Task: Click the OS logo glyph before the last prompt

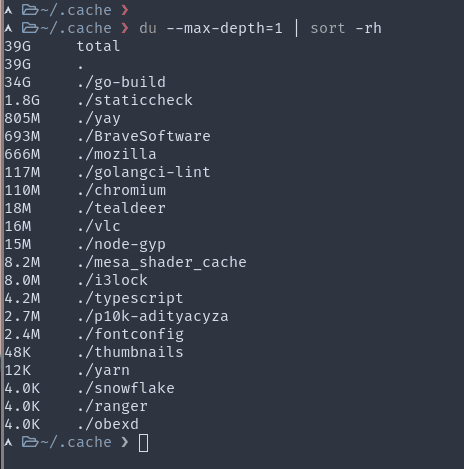Action: coord(8,443)
